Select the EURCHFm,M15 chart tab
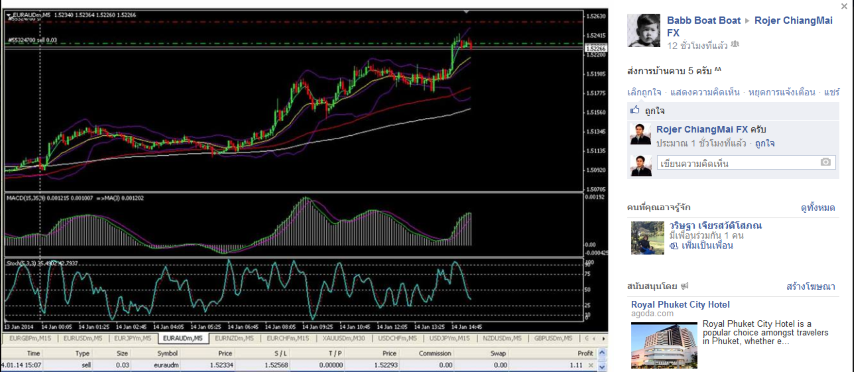Image resolution: width=854 pixels, height=372 pixels. point(287,338)
